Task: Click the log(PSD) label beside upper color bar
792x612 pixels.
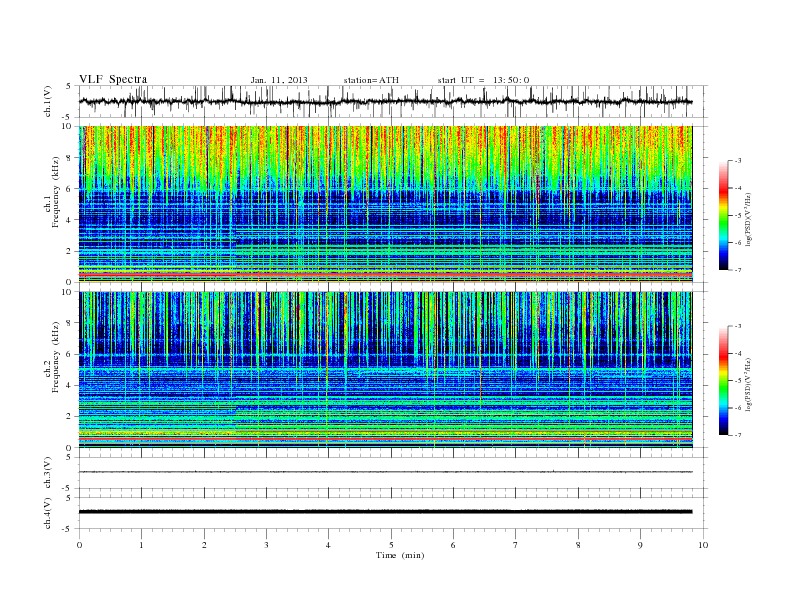Action: click(x=749, y=220)
